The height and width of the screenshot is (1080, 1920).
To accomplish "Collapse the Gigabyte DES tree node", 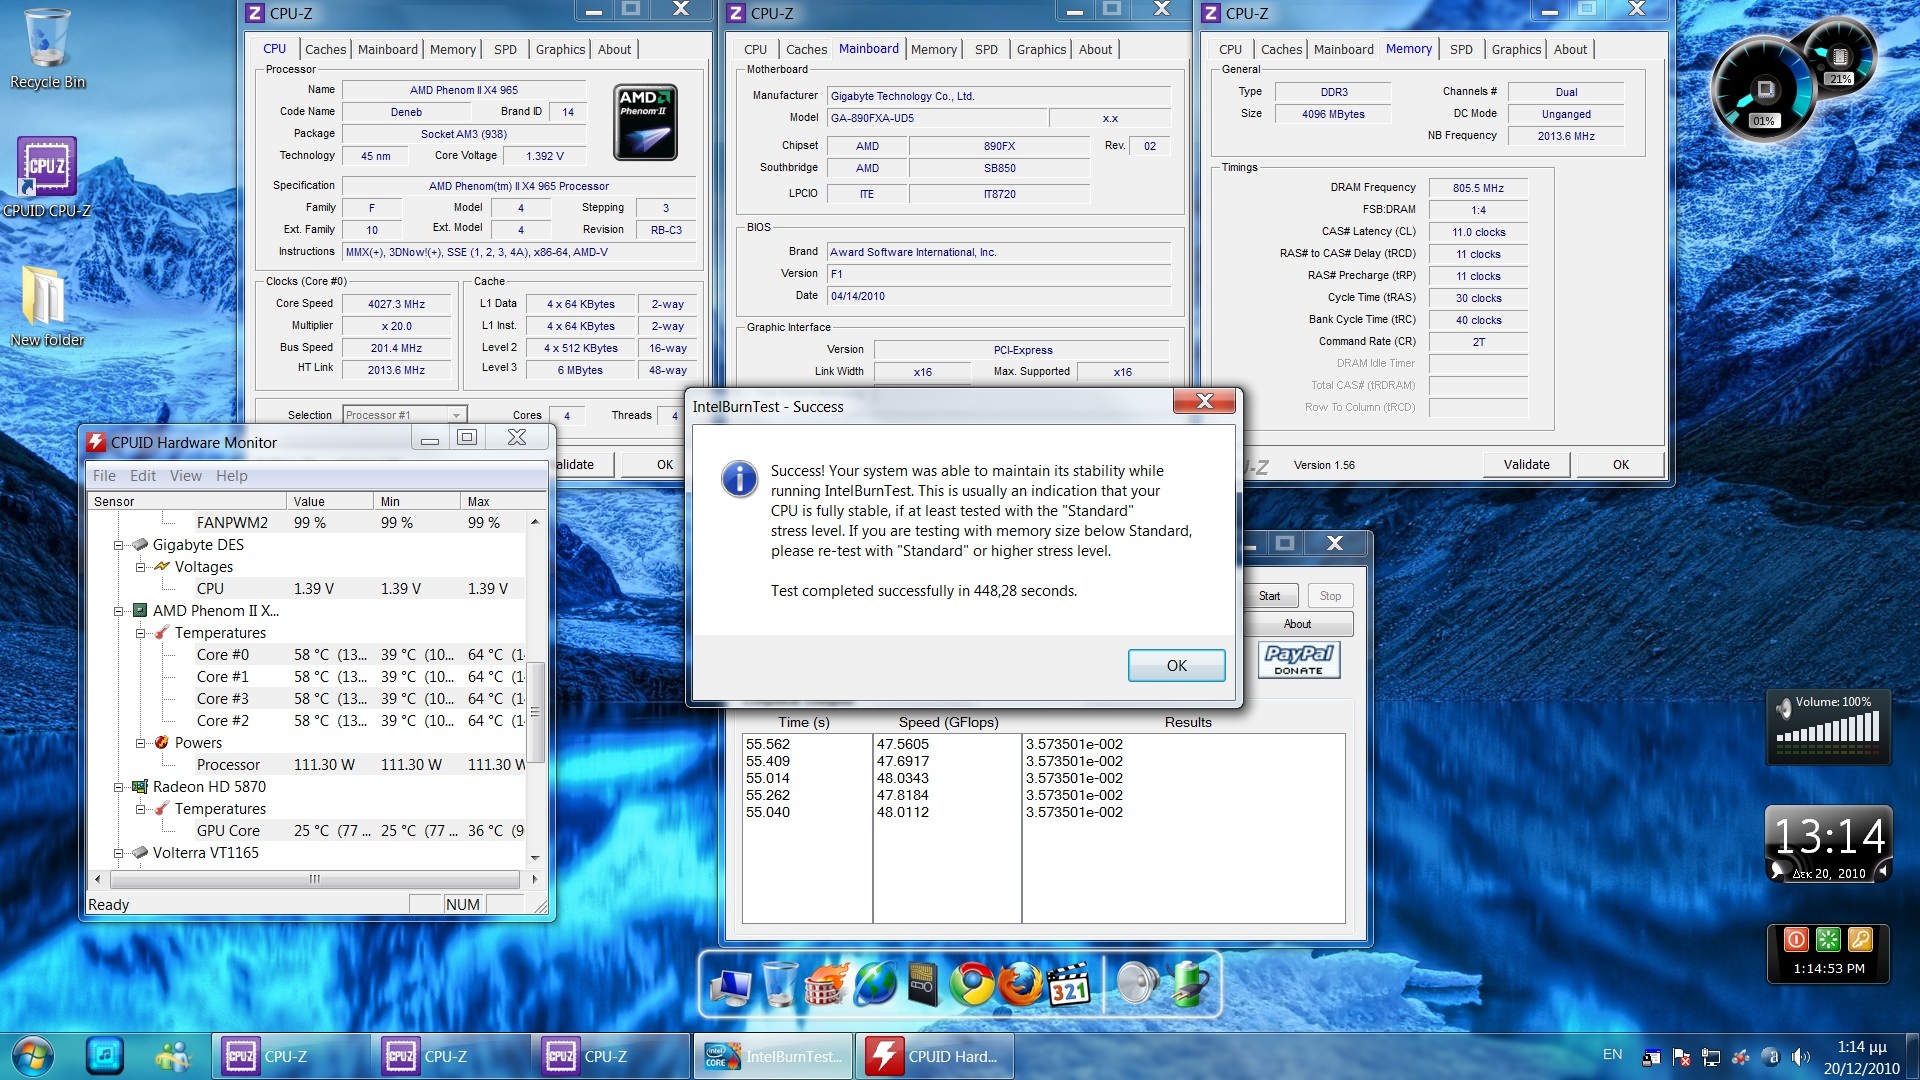I will (118, 545).
